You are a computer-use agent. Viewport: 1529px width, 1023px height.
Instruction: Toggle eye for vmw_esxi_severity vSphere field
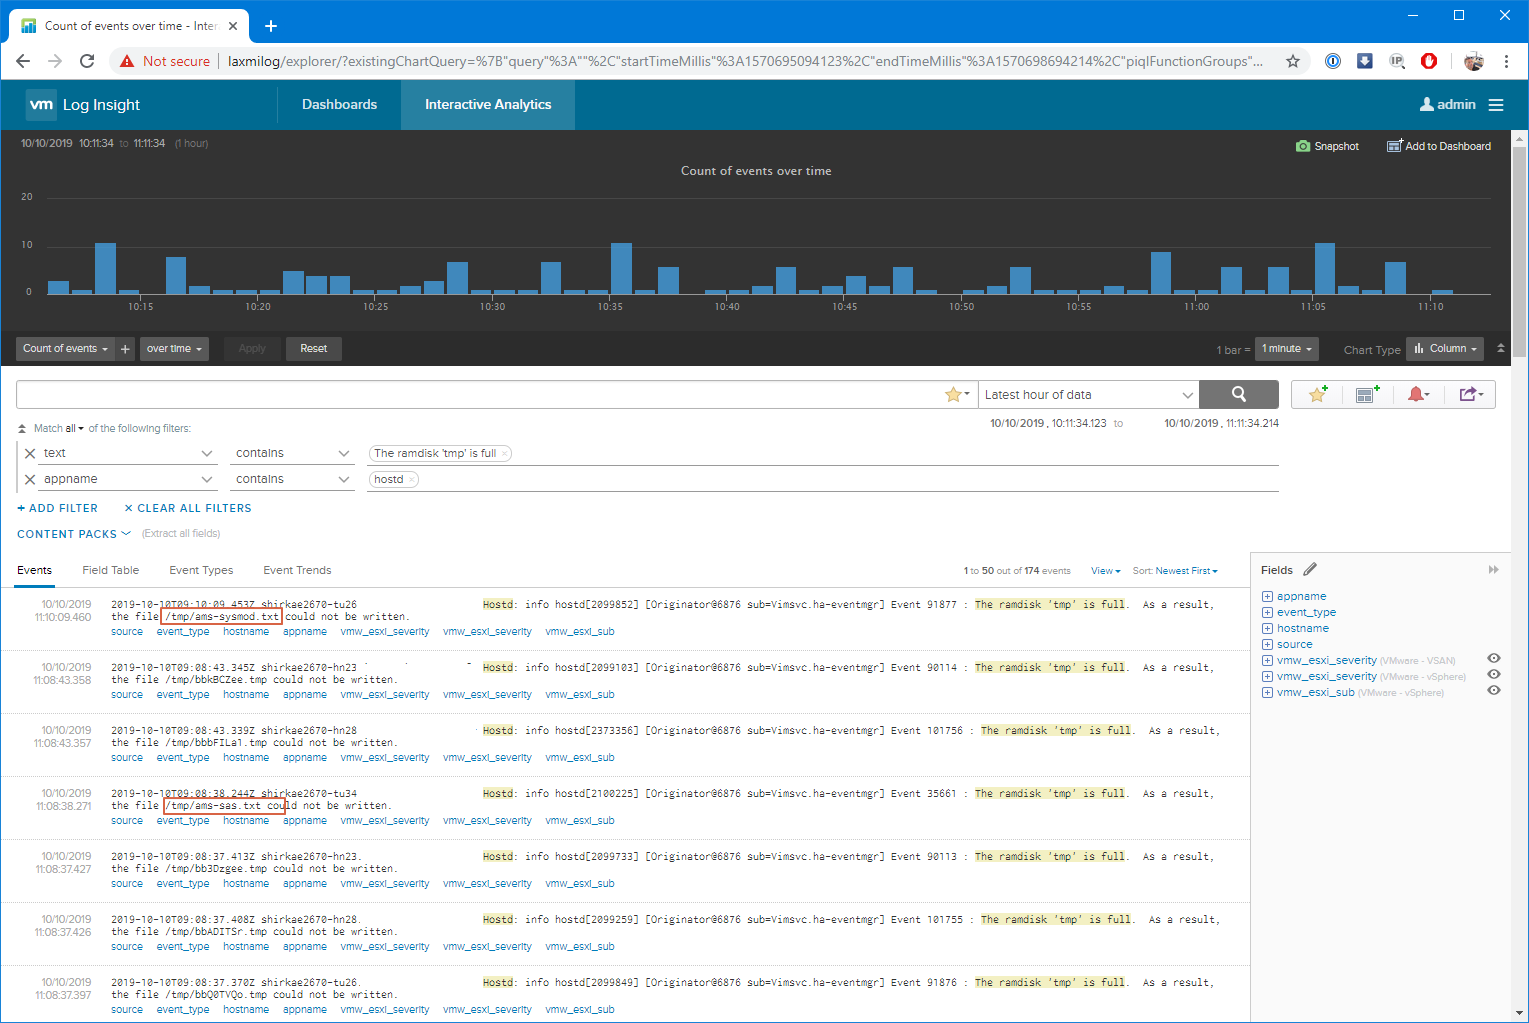[1493, 675]
